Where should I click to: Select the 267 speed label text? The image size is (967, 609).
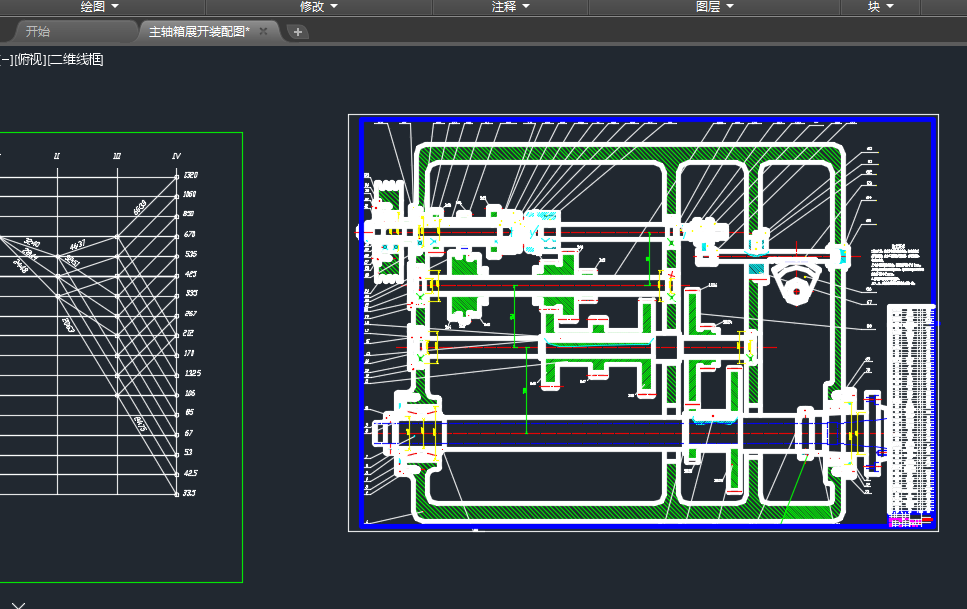(x=191, y=314)
